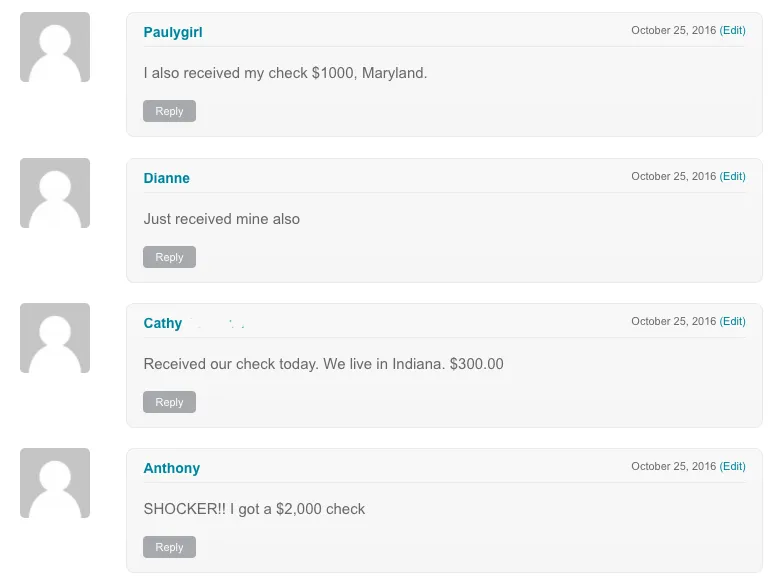Click the date on Paulygirl's comment

(673, 30)
